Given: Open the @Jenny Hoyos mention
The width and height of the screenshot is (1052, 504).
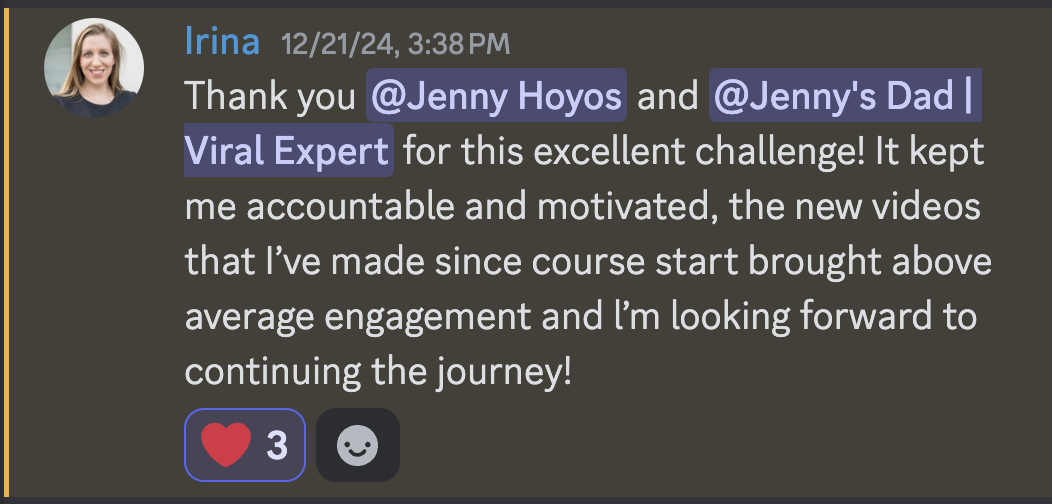Looking at the screenshot, I should pyautogui.click(x=497, y=97).
